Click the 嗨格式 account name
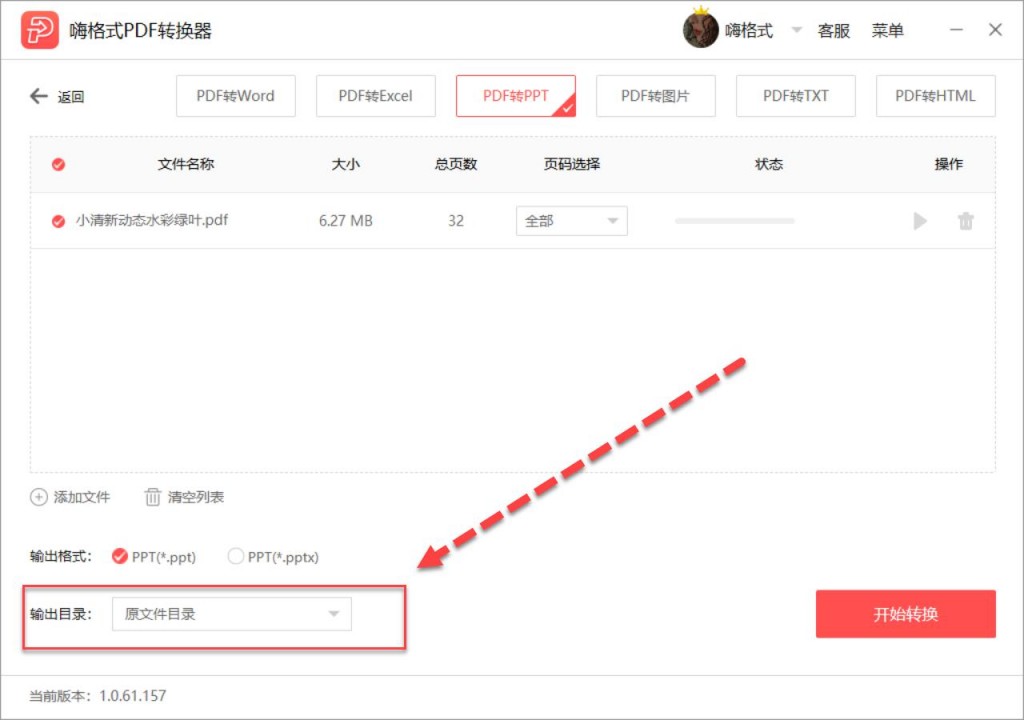The height and width of the screenshot is (720, 1024). (748, 31)
